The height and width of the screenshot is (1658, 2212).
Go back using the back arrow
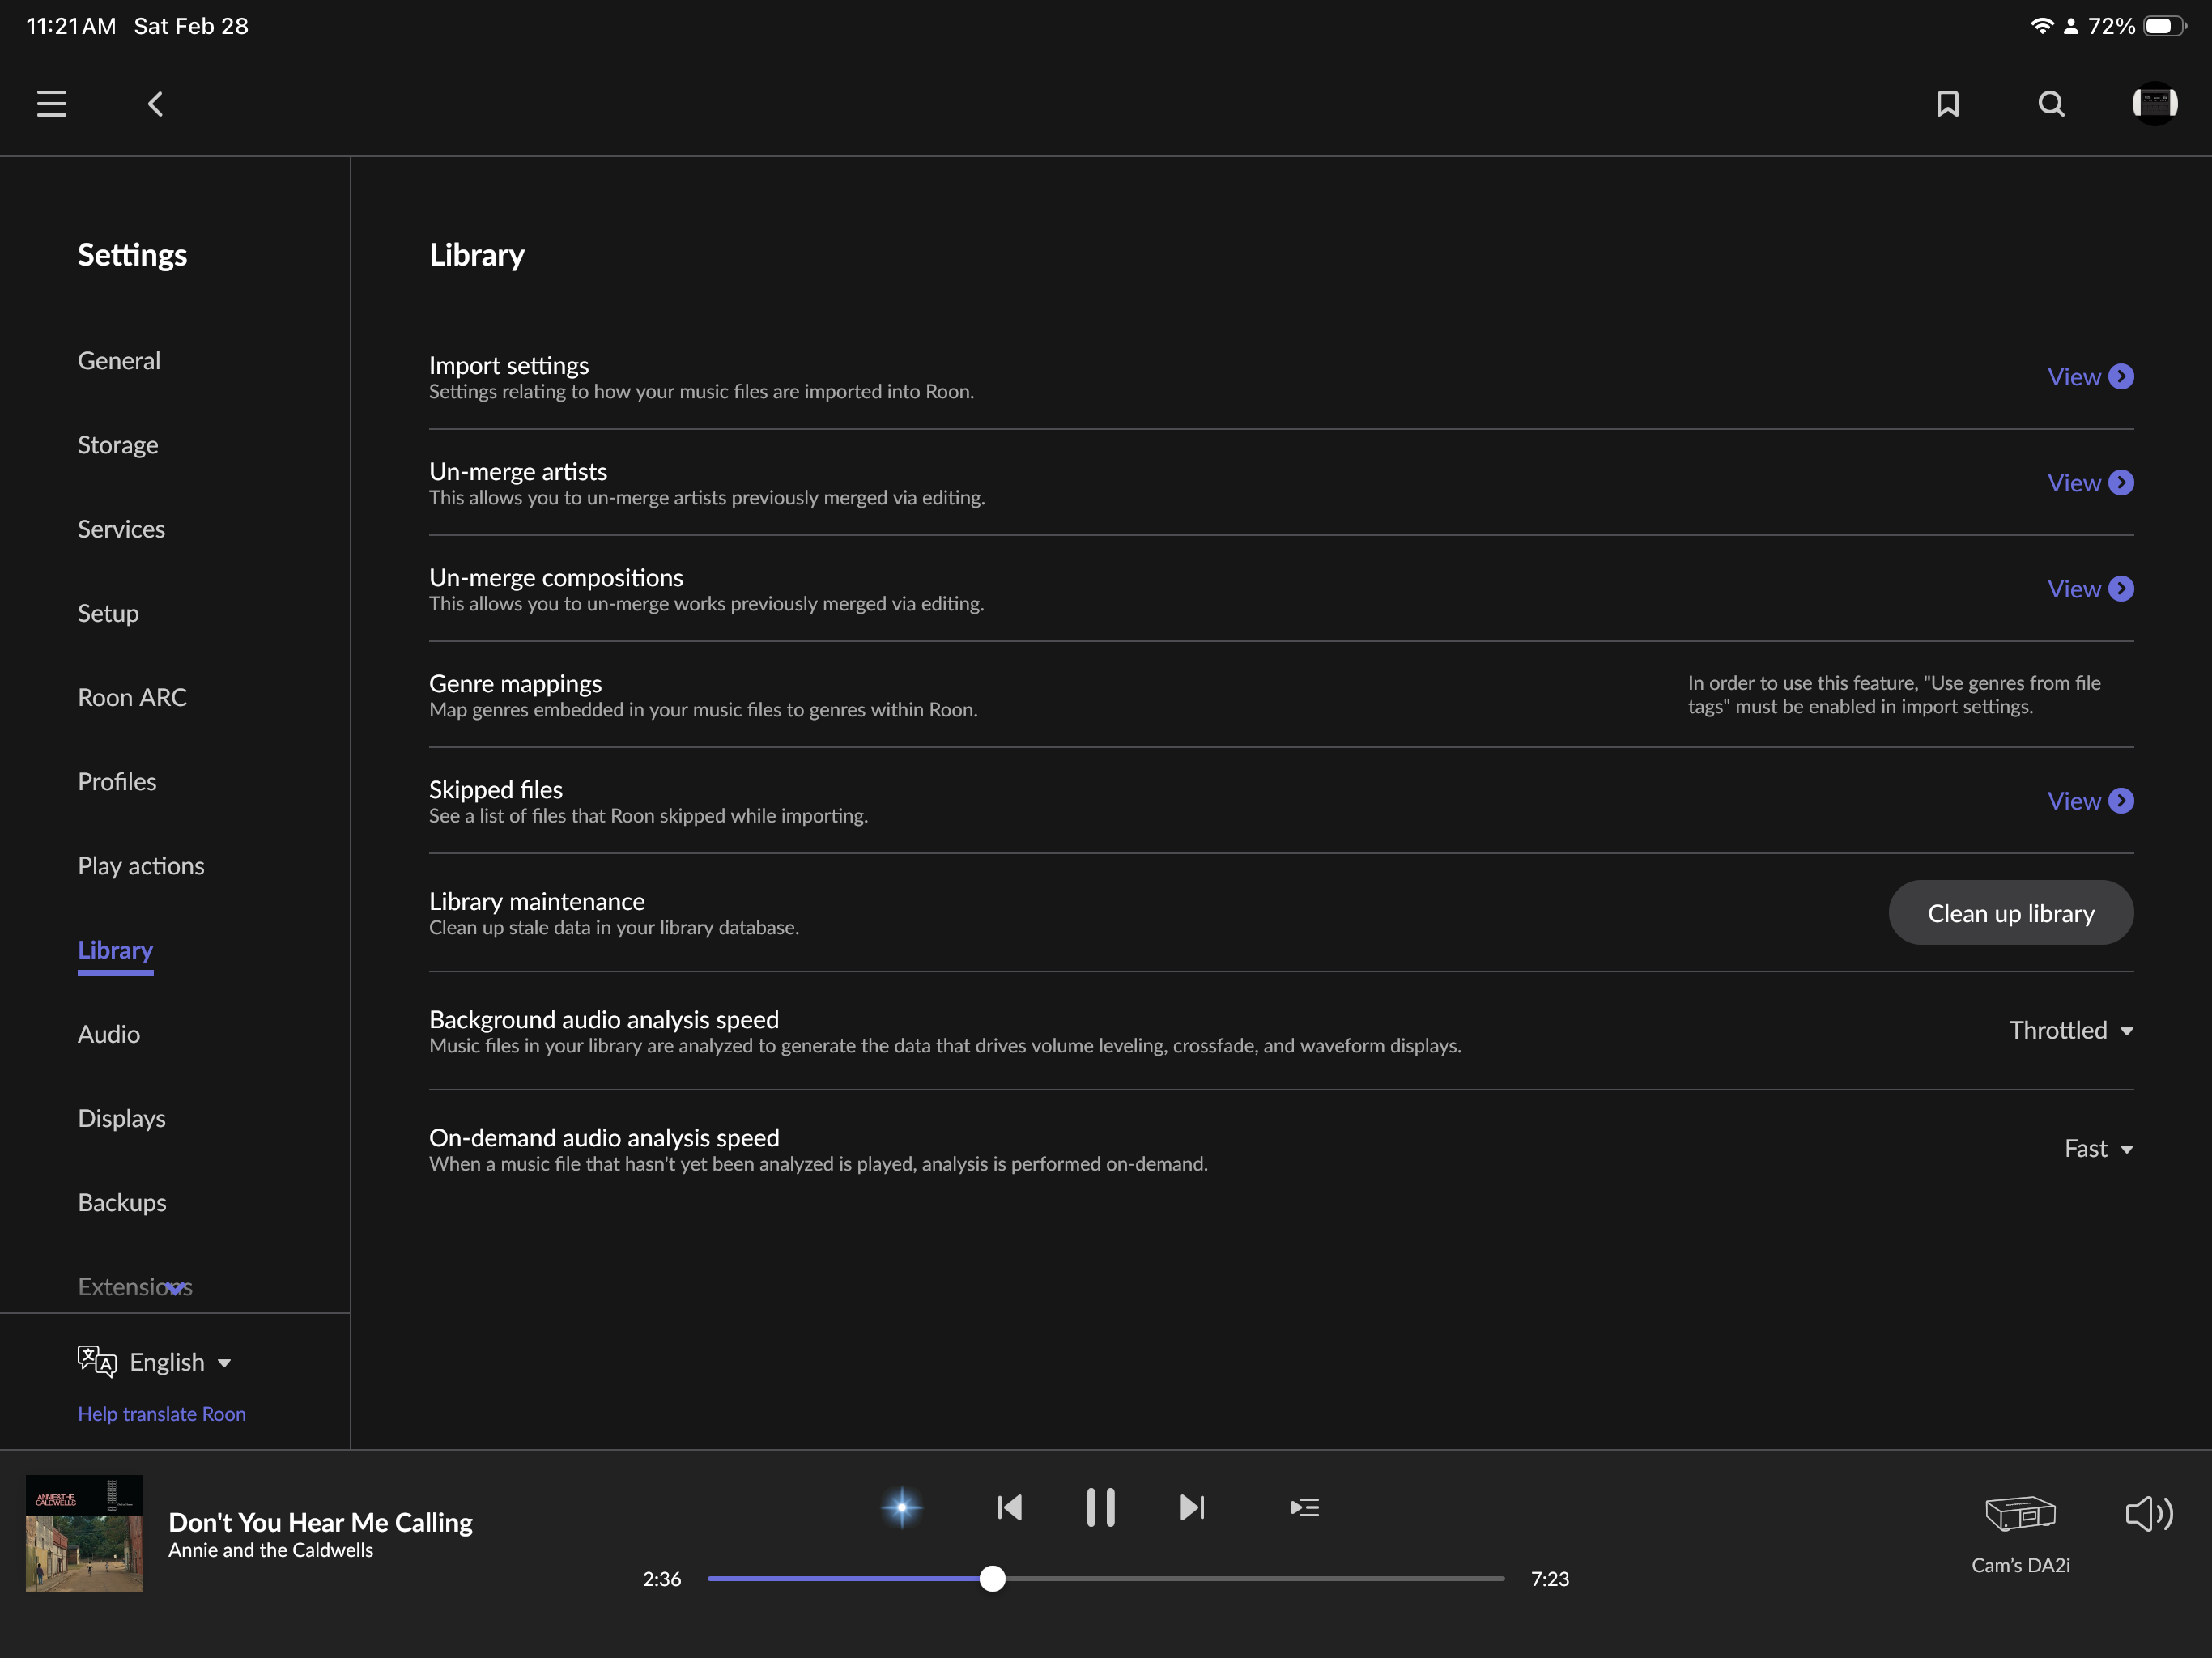[x=155, y=104]
